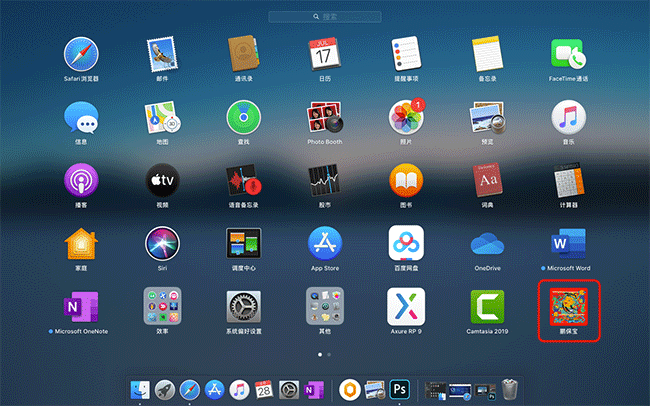Launch the 地图 Maps app
650x406 pixels.
pyautogui.click(x=162, y=117)
